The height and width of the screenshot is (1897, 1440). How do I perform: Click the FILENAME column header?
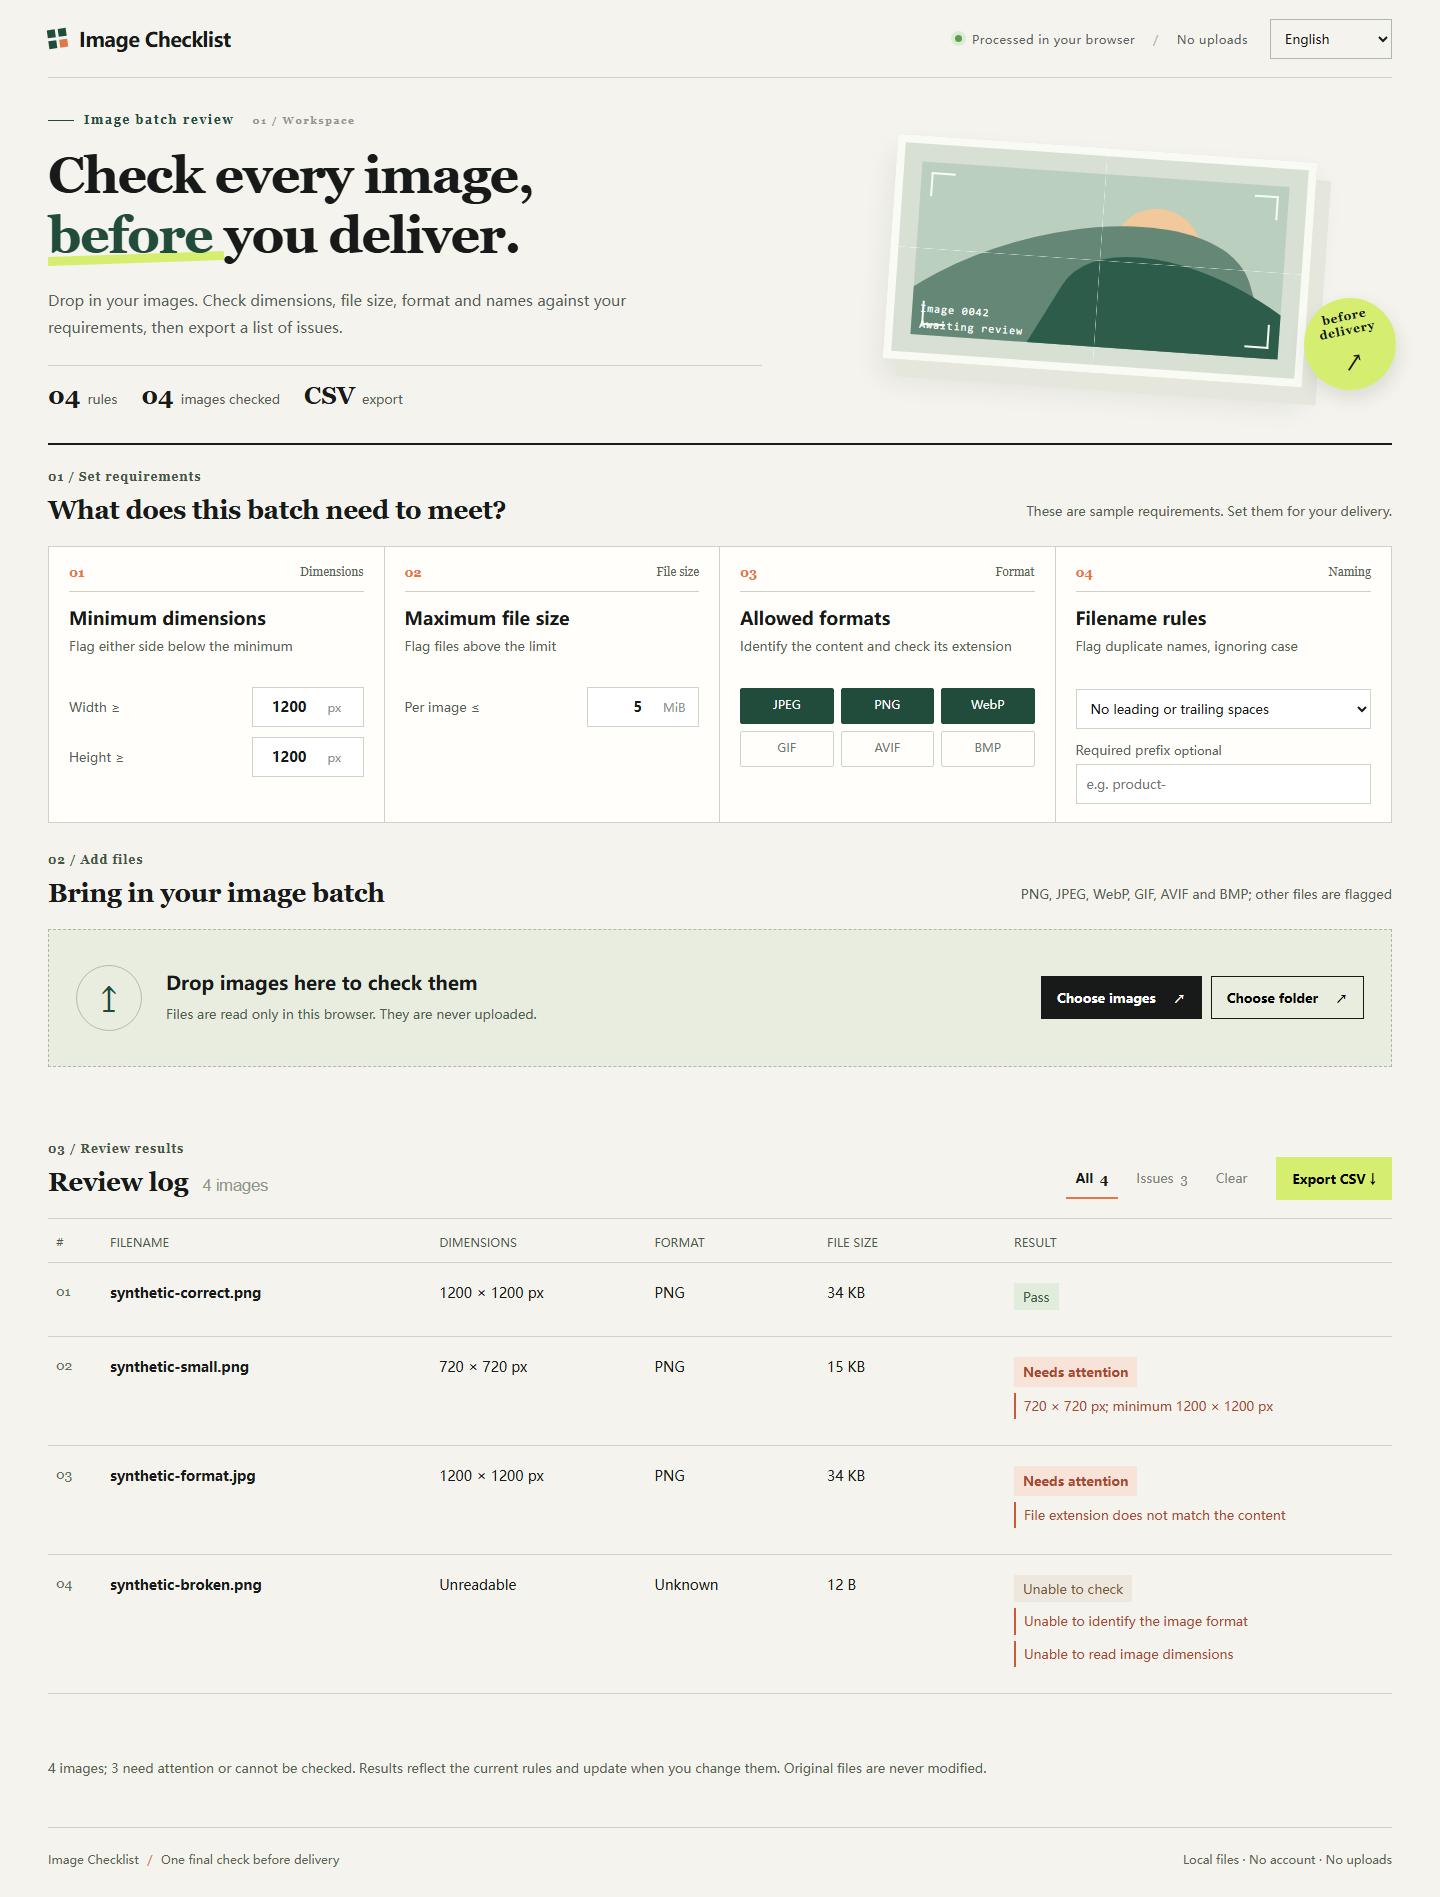pyautogui.click(x=139, y=1243)
